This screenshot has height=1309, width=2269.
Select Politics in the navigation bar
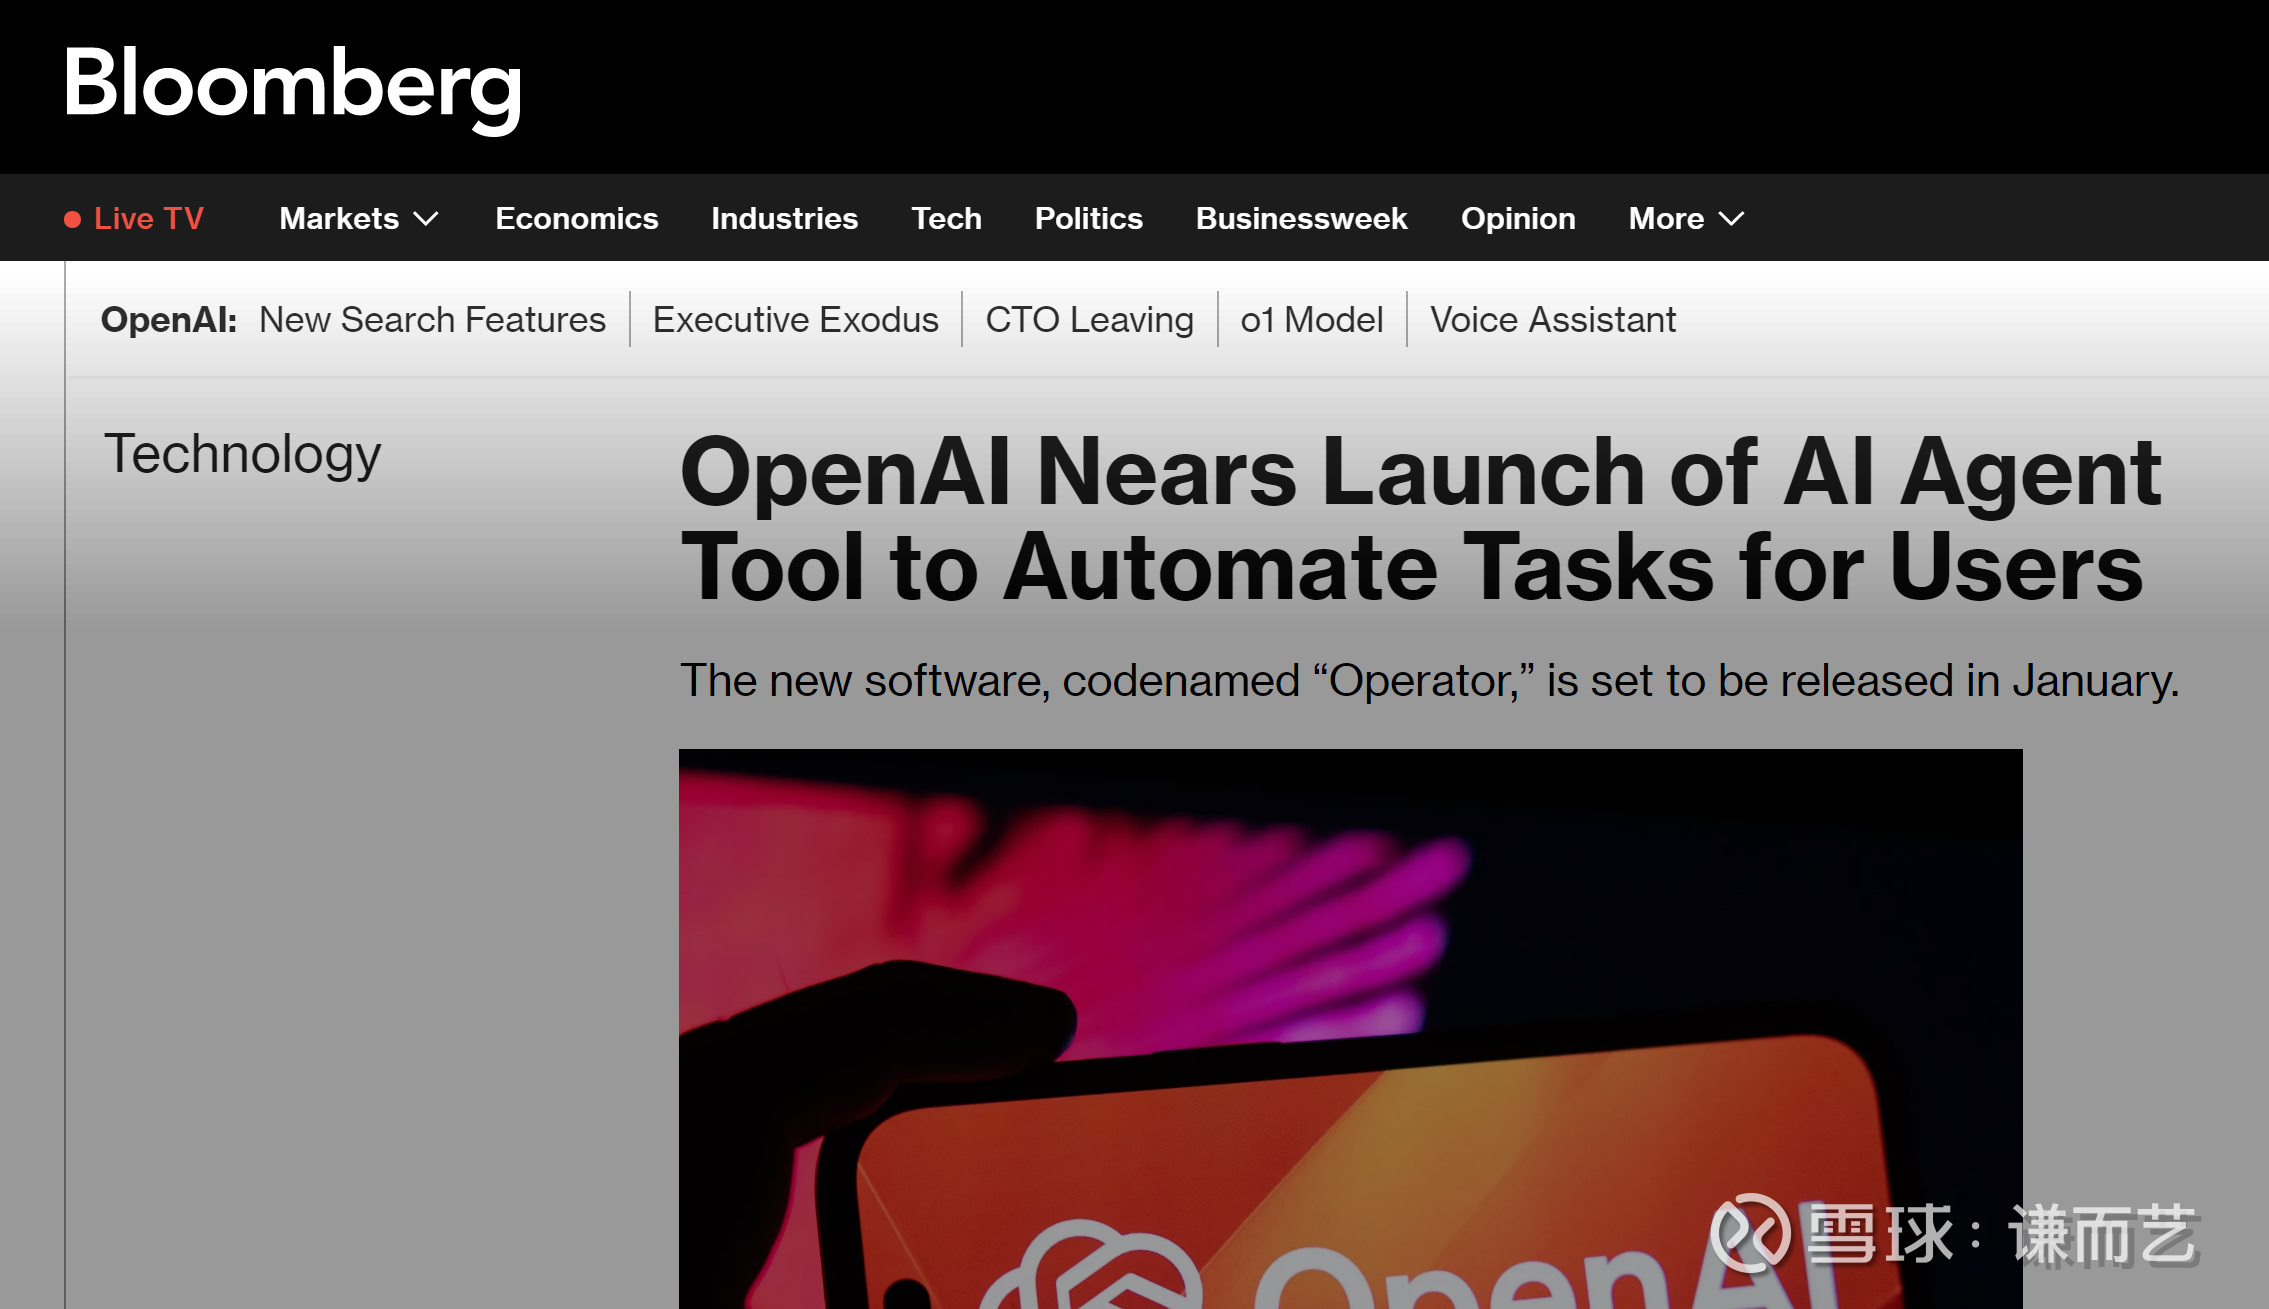tap(1088, 219)
